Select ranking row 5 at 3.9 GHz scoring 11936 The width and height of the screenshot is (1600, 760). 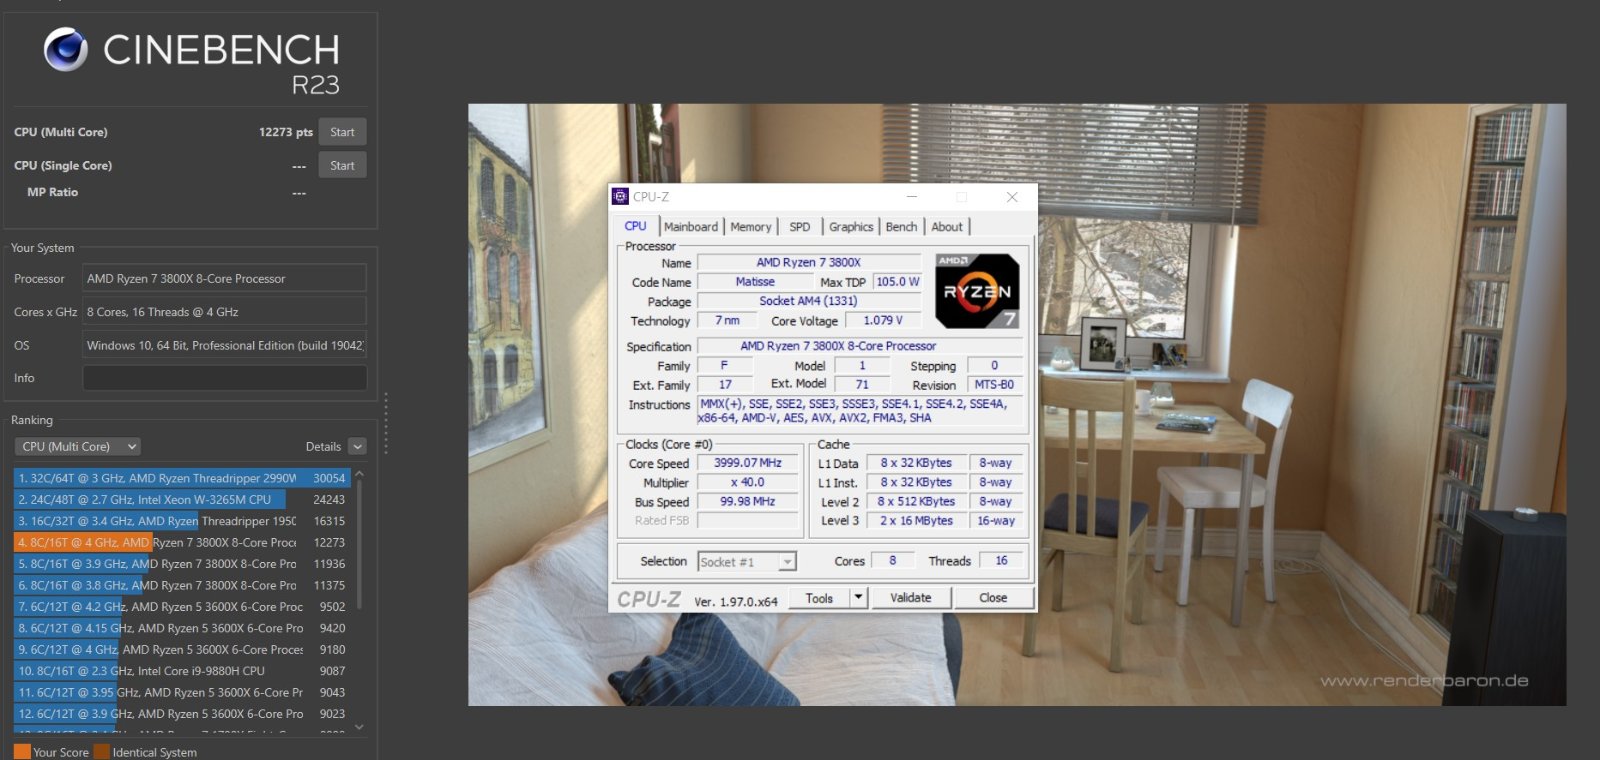tap(182, 564)
